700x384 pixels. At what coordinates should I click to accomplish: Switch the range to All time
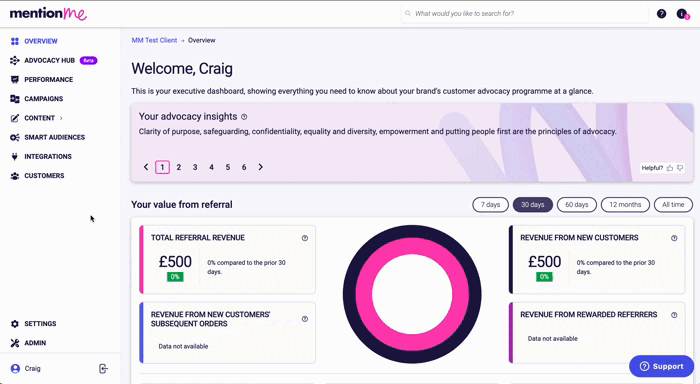click(673, 205)
